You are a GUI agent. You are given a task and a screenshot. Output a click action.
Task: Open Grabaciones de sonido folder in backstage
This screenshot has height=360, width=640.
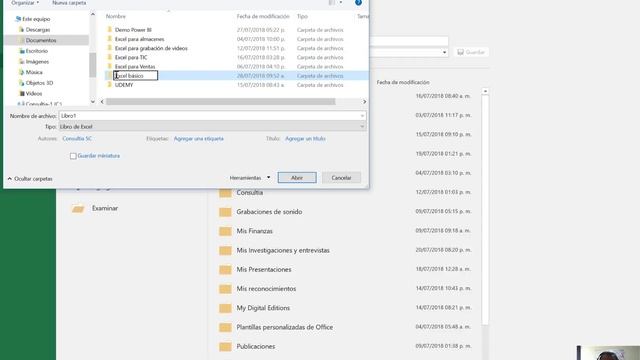click(269, 212)
